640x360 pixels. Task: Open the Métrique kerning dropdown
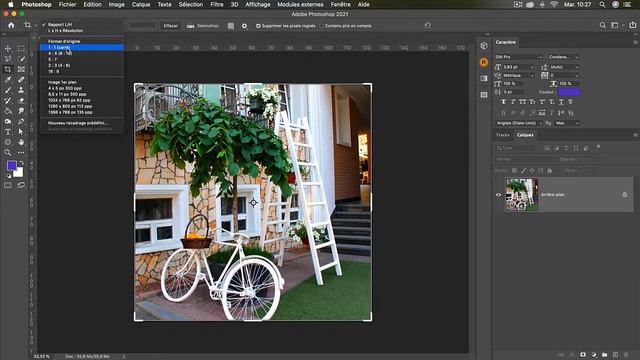coord(532,76)
